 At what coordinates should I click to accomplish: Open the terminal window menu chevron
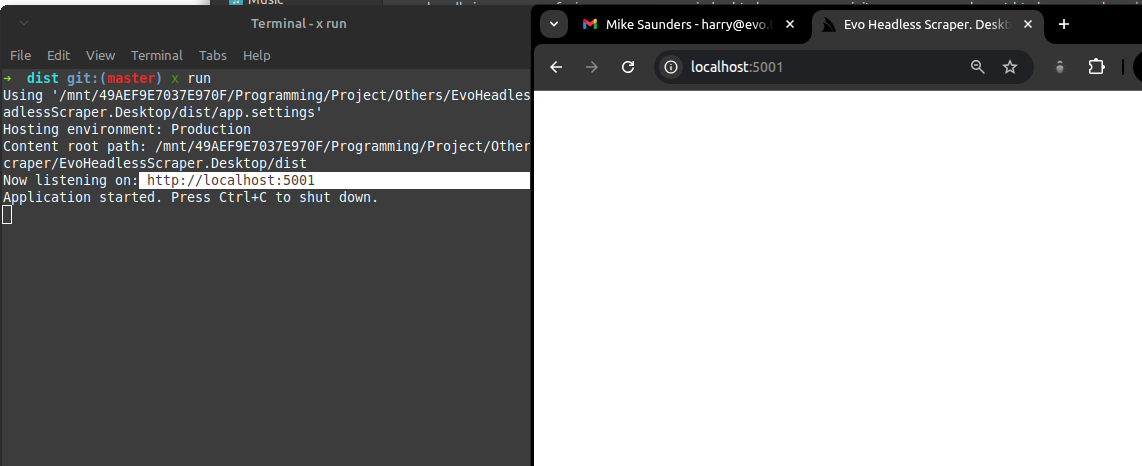coord(24,23)
